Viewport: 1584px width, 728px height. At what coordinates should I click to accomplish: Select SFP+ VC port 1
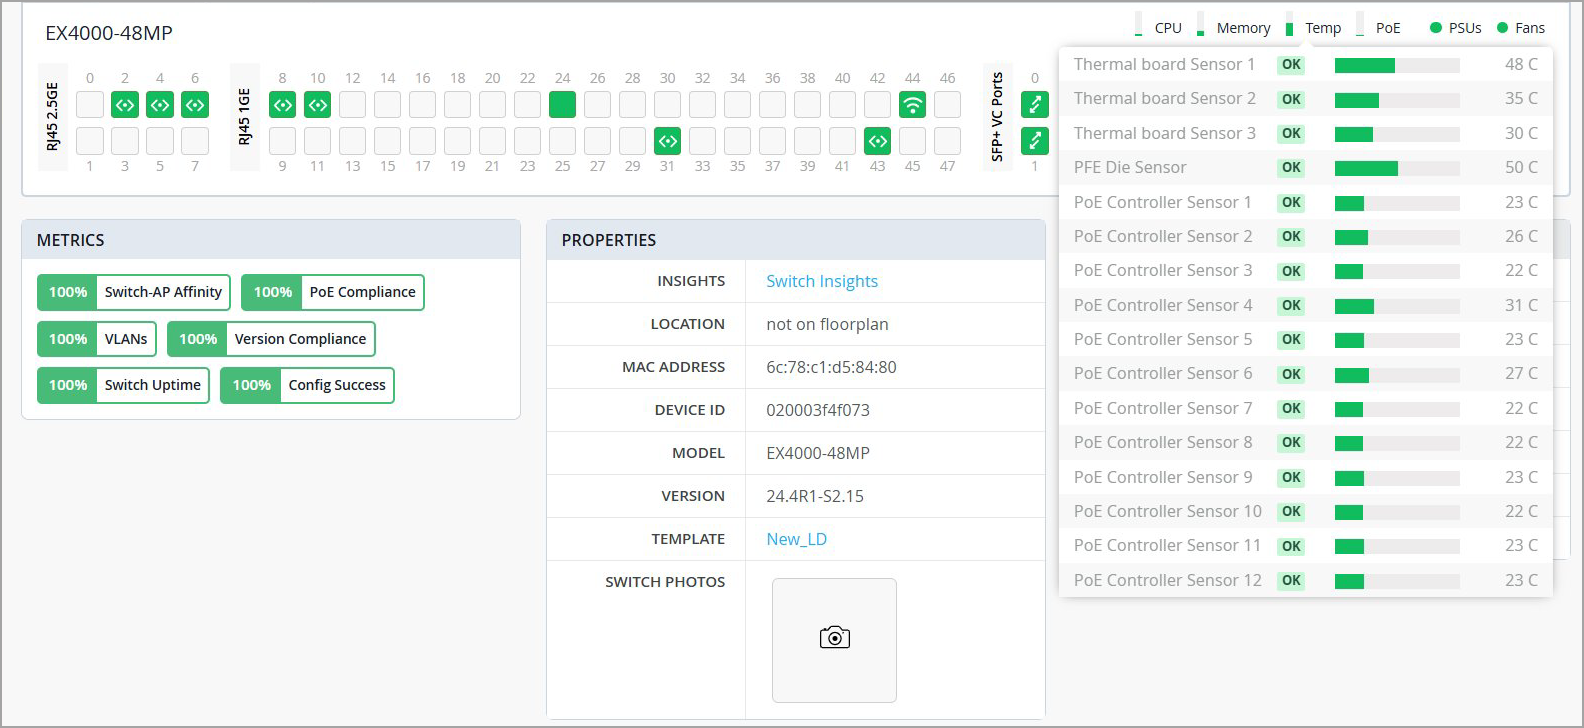click(x=1035, y=141)
